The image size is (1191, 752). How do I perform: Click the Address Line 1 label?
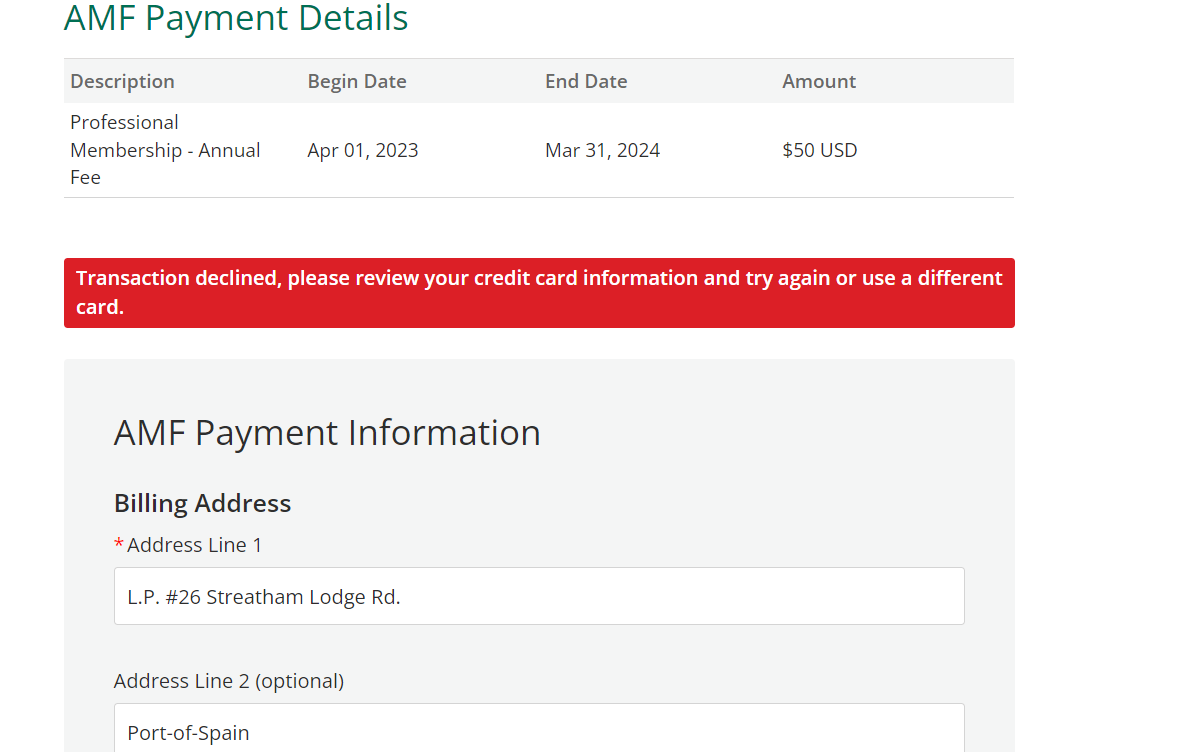point(194,545)
